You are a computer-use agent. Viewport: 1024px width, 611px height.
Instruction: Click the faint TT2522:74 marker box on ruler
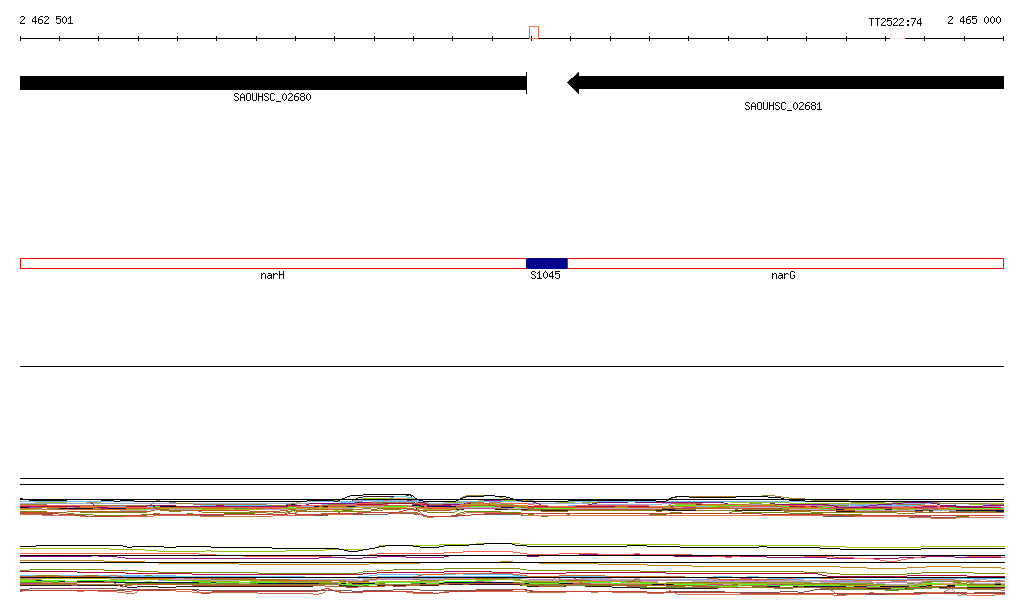coord(897,34)
